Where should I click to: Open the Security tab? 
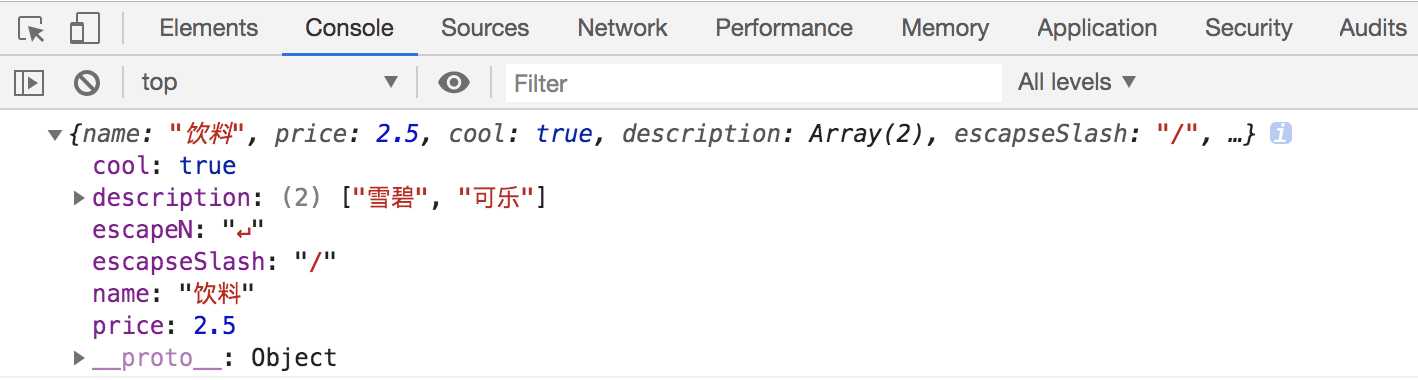click(x=1248, y=28)
